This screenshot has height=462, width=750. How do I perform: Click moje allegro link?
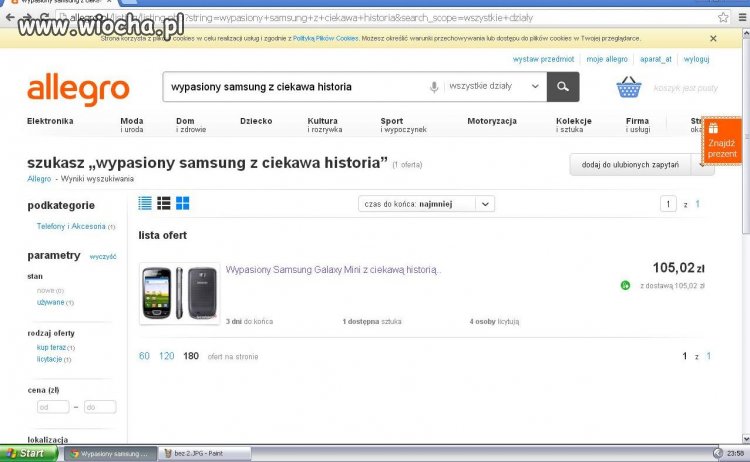tap(607, 59)
